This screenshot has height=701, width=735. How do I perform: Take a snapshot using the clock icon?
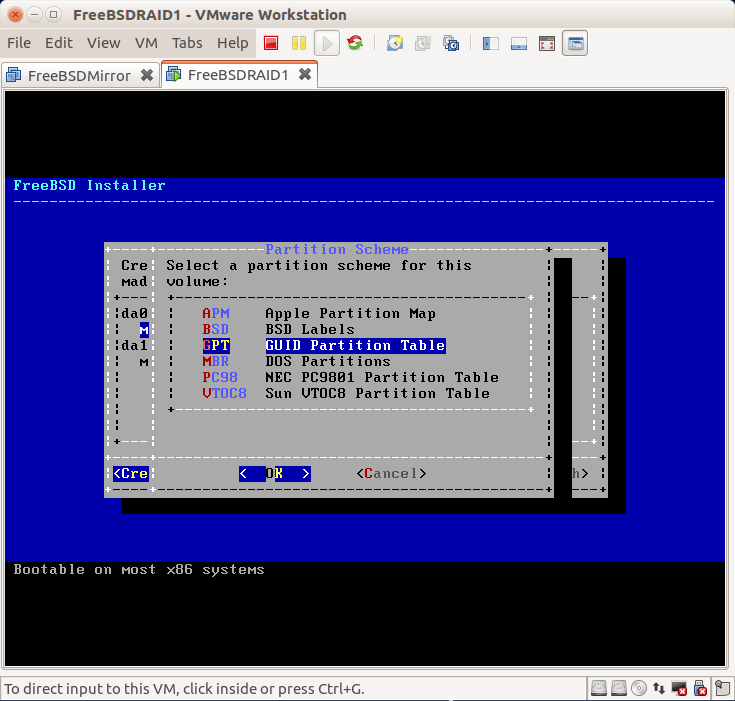395,43
